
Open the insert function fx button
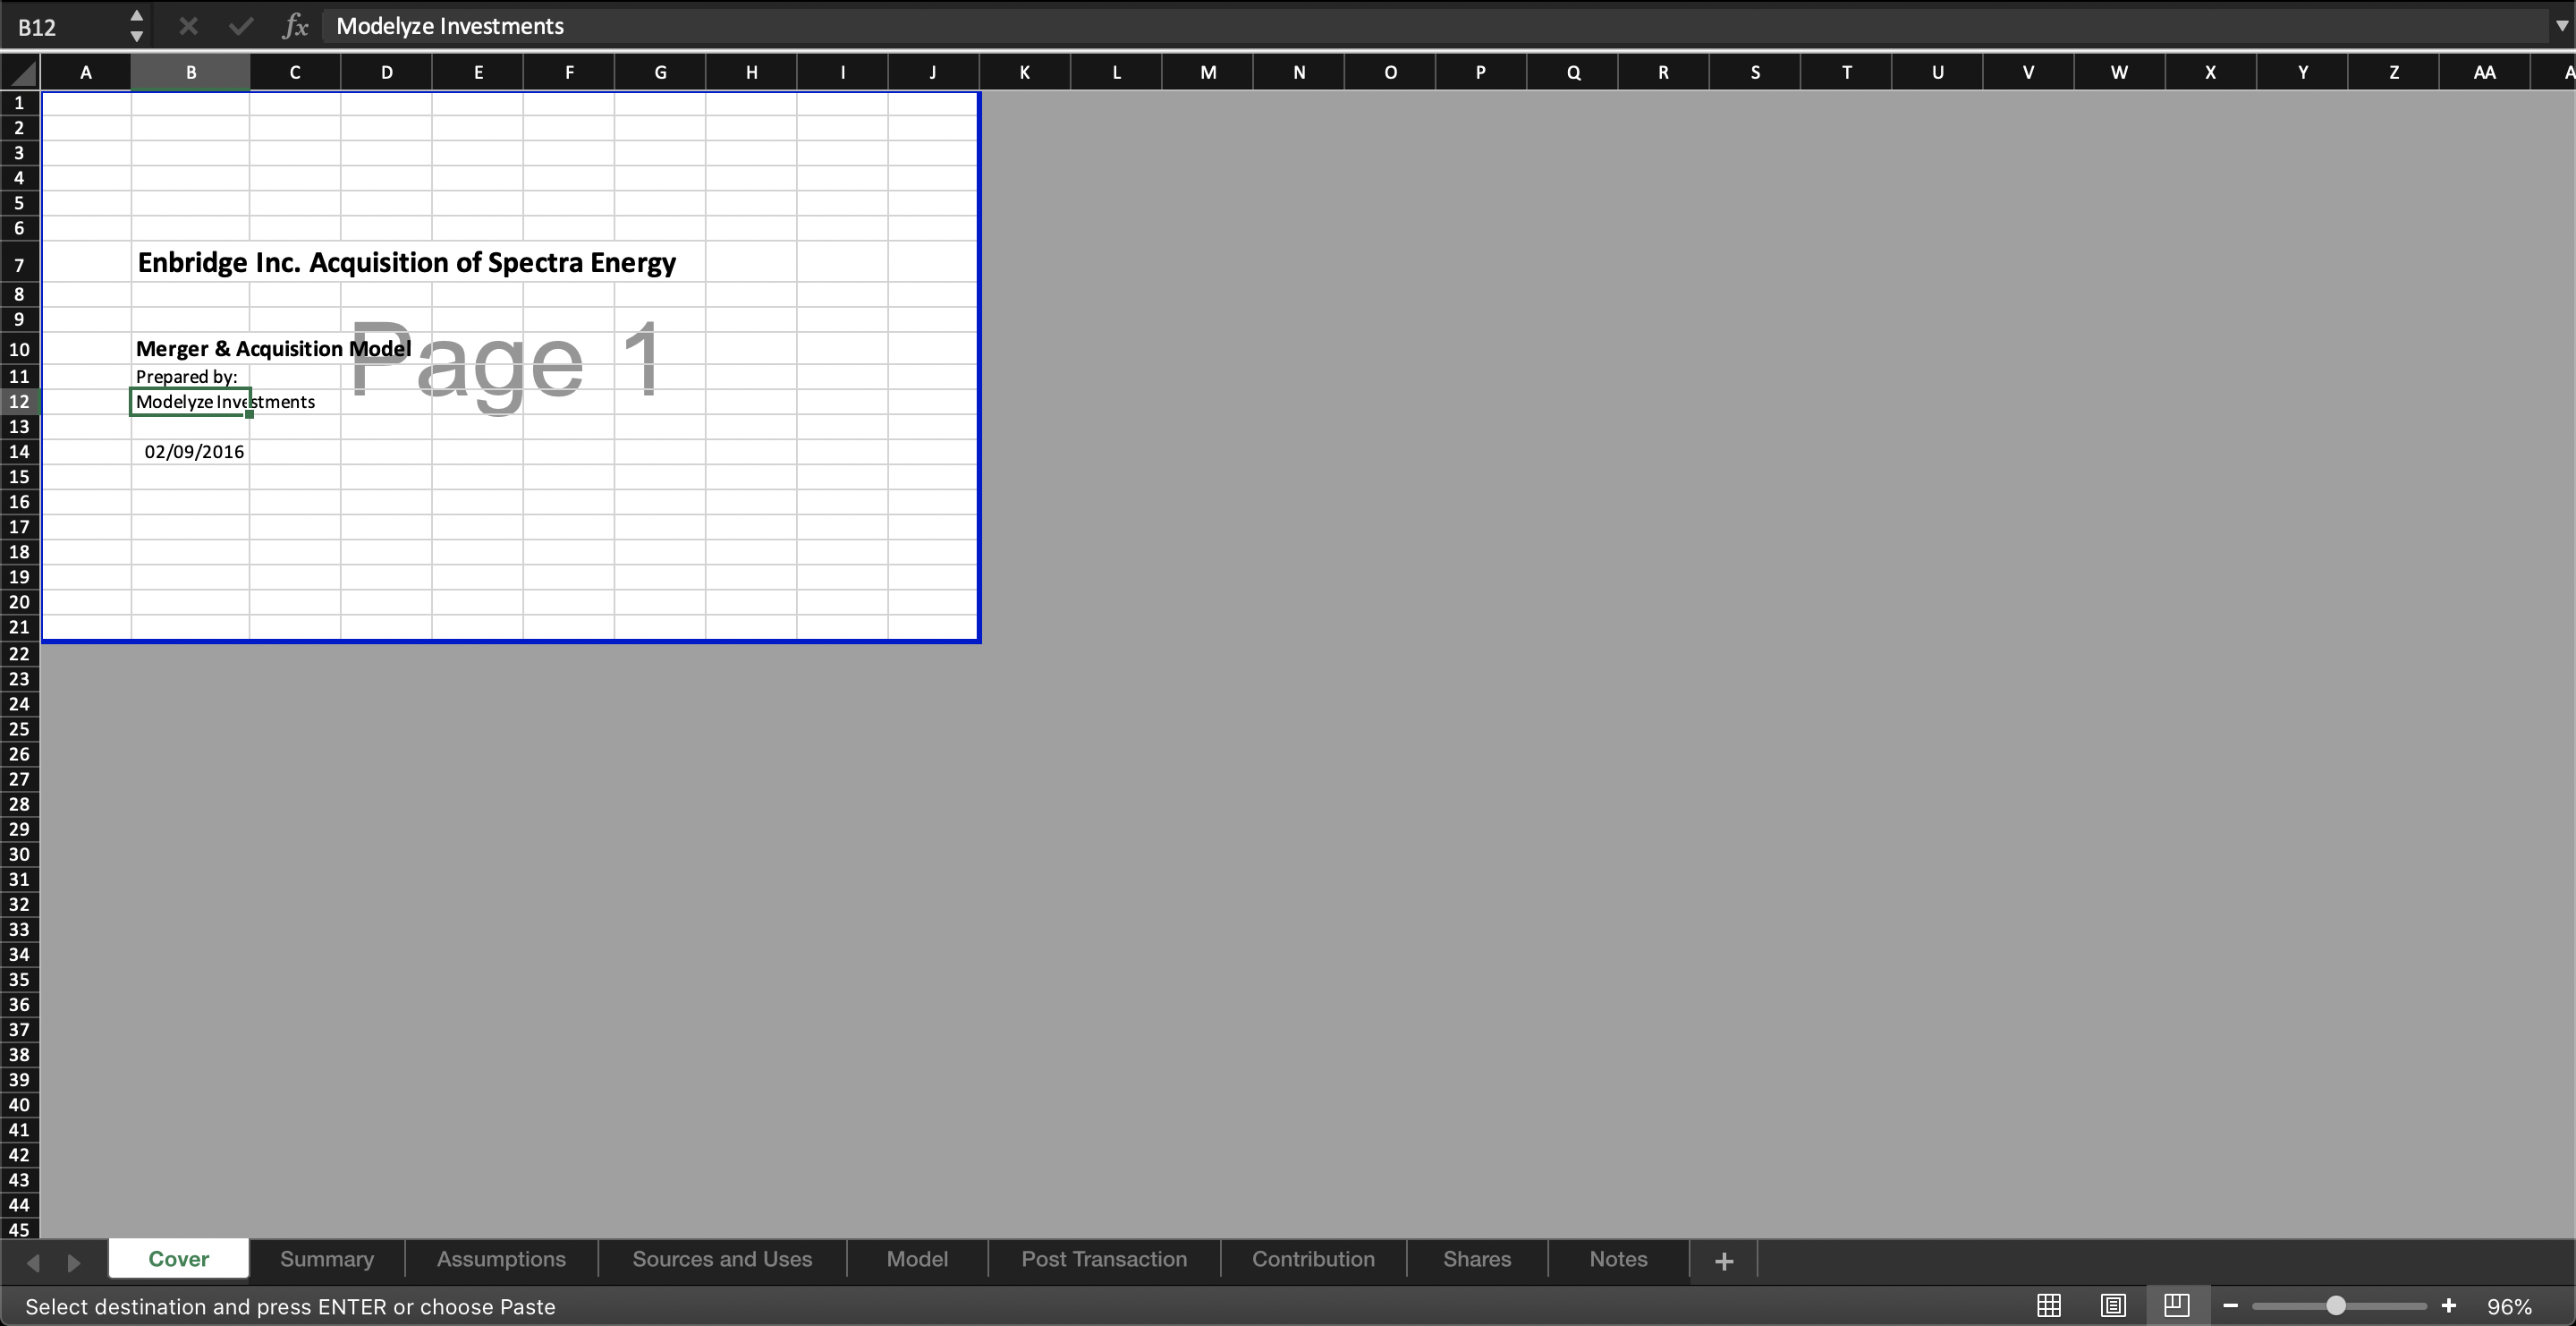295,26
